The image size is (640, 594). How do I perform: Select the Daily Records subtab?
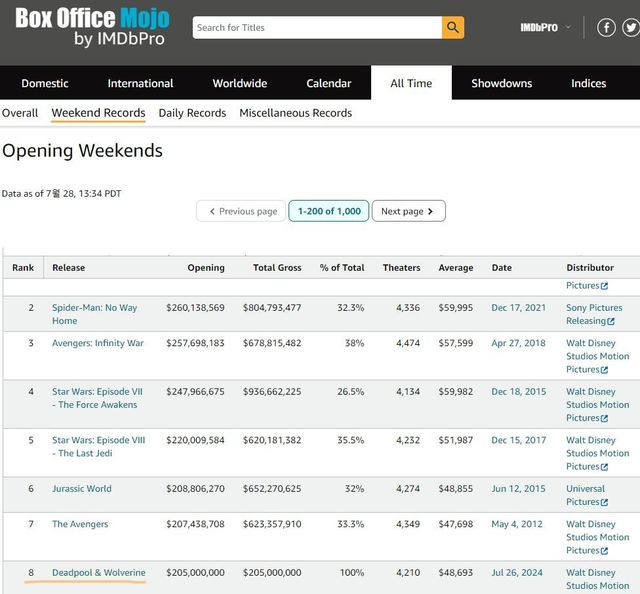pos(192,113)
